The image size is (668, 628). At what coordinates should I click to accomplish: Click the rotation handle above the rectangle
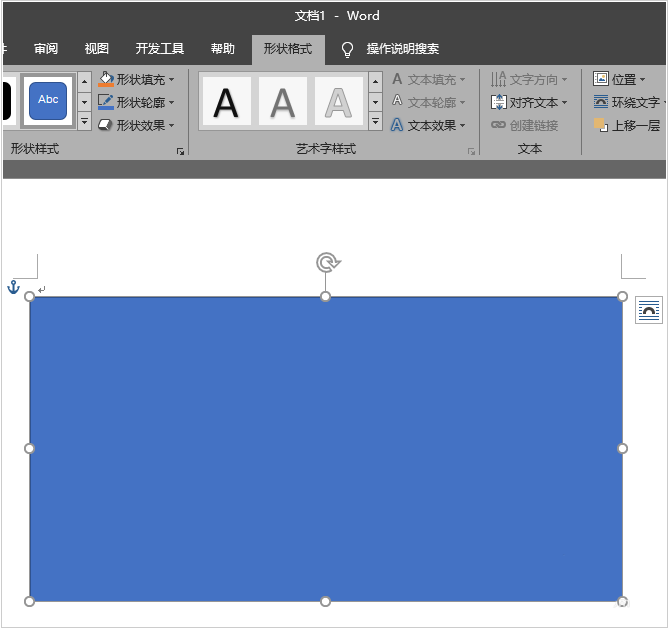[x=328, y=262]
